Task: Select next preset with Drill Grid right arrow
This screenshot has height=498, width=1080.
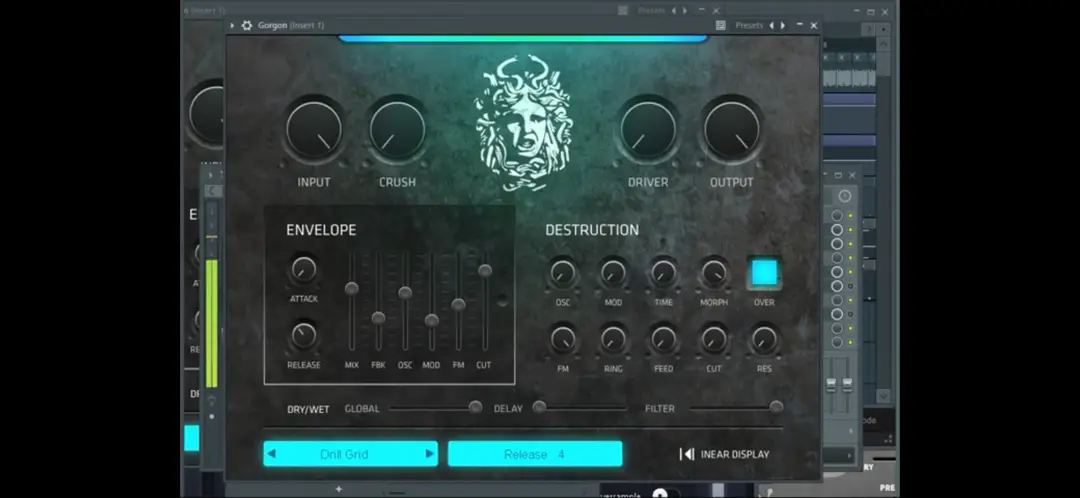Action: tap(430, 454)
